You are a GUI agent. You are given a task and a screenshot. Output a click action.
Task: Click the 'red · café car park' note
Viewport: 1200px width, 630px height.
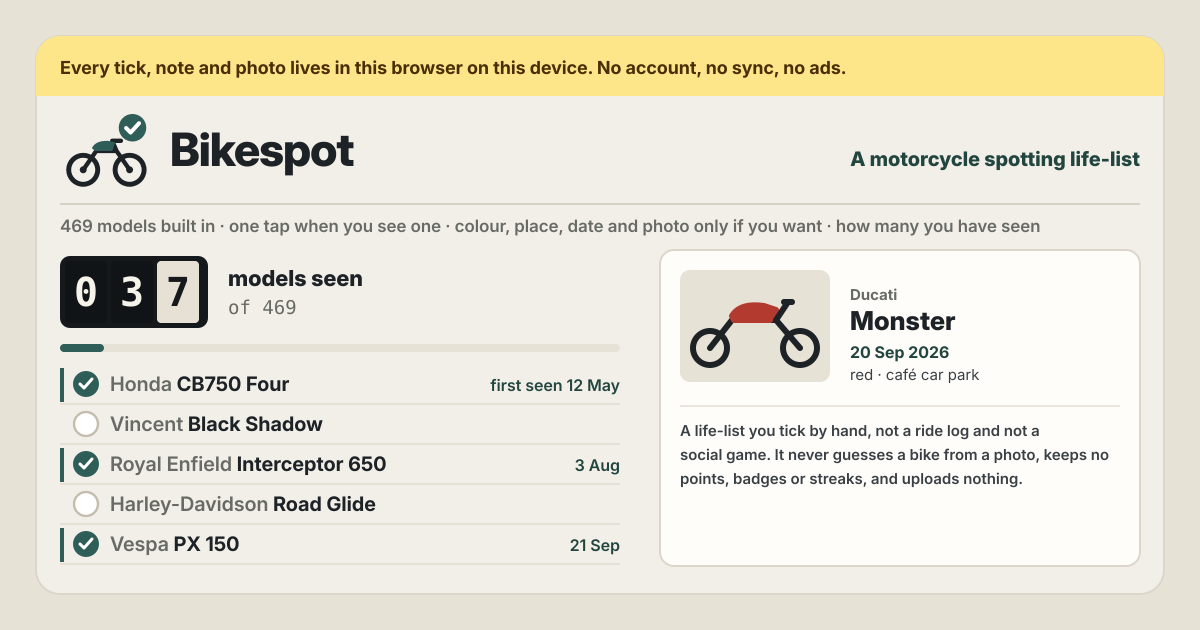[914, 375]
